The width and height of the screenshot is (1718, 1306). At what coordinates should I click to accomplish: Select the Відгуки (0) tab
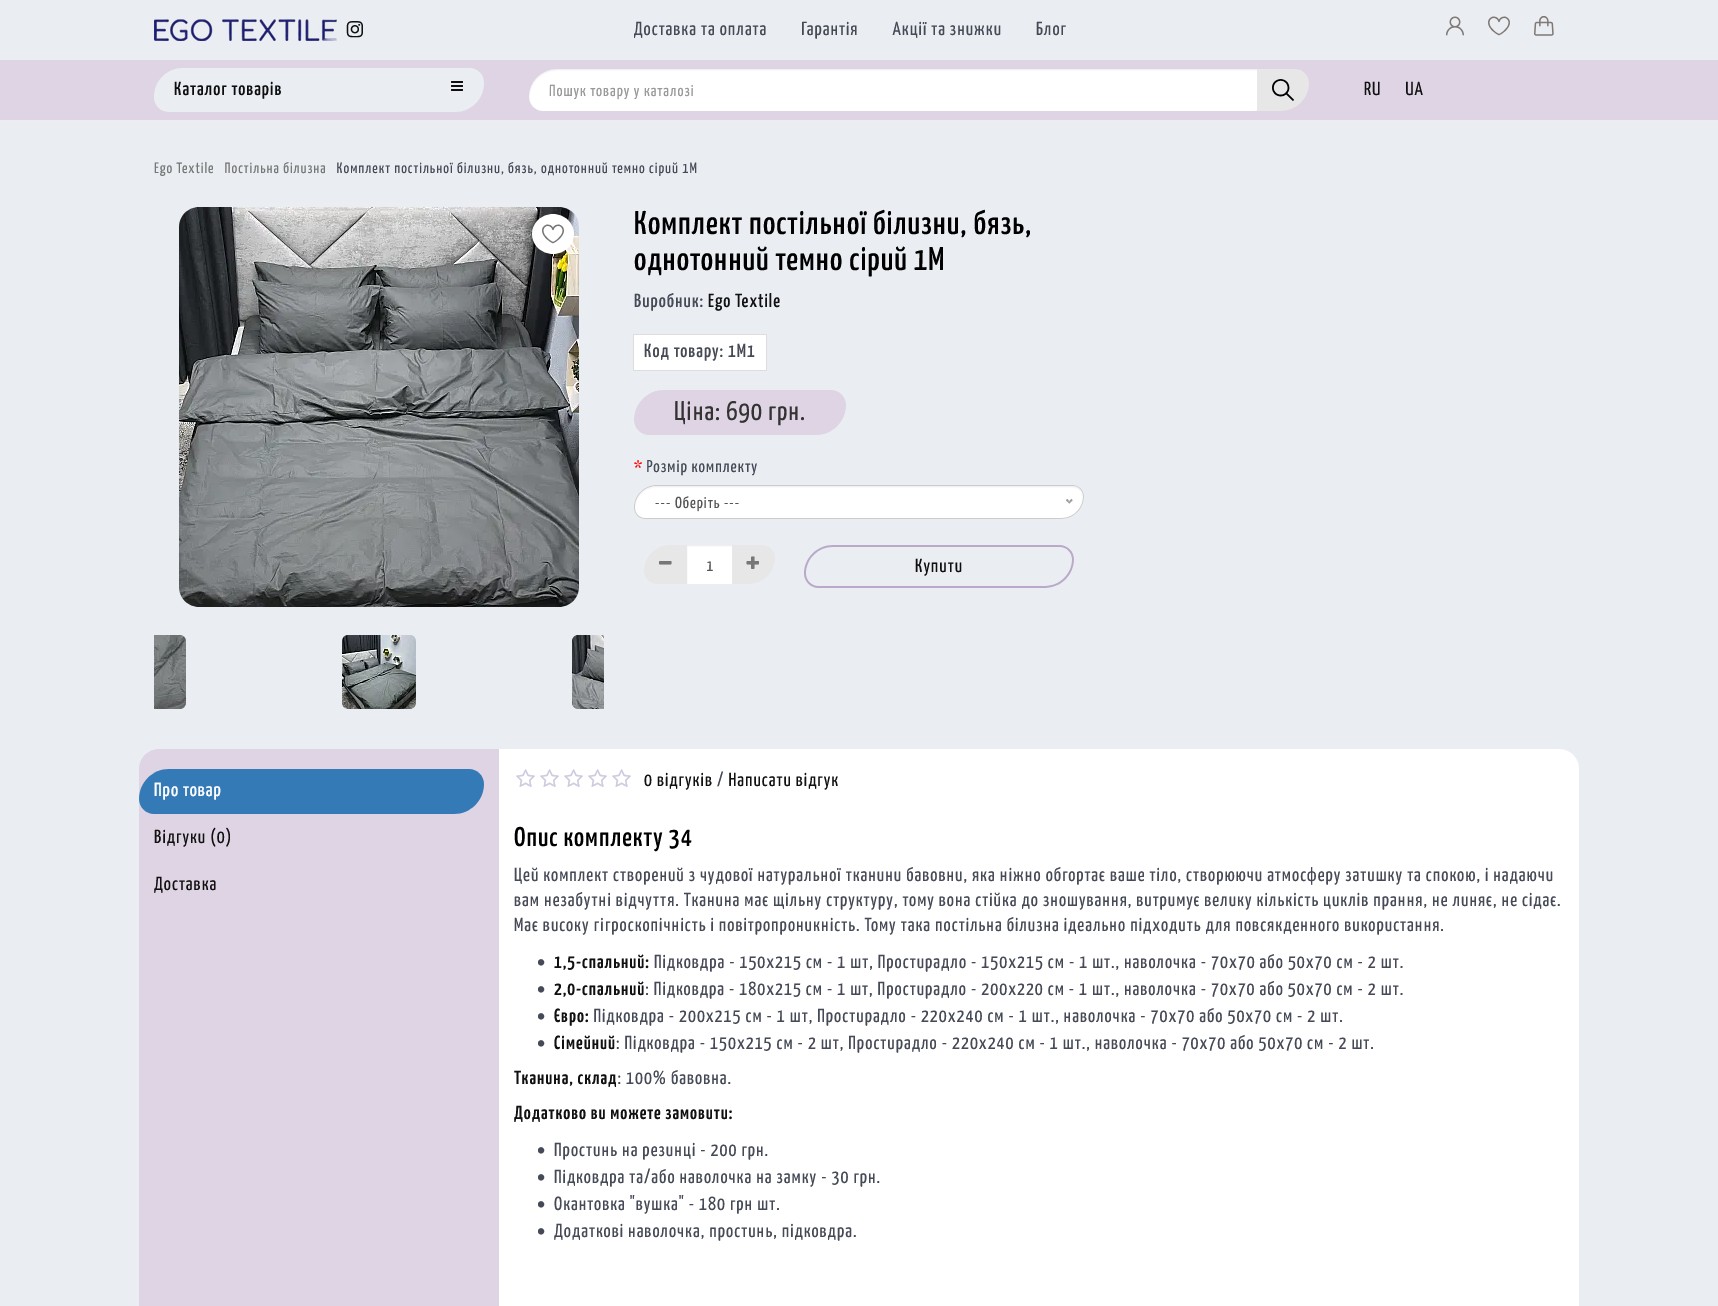[192, 837]
